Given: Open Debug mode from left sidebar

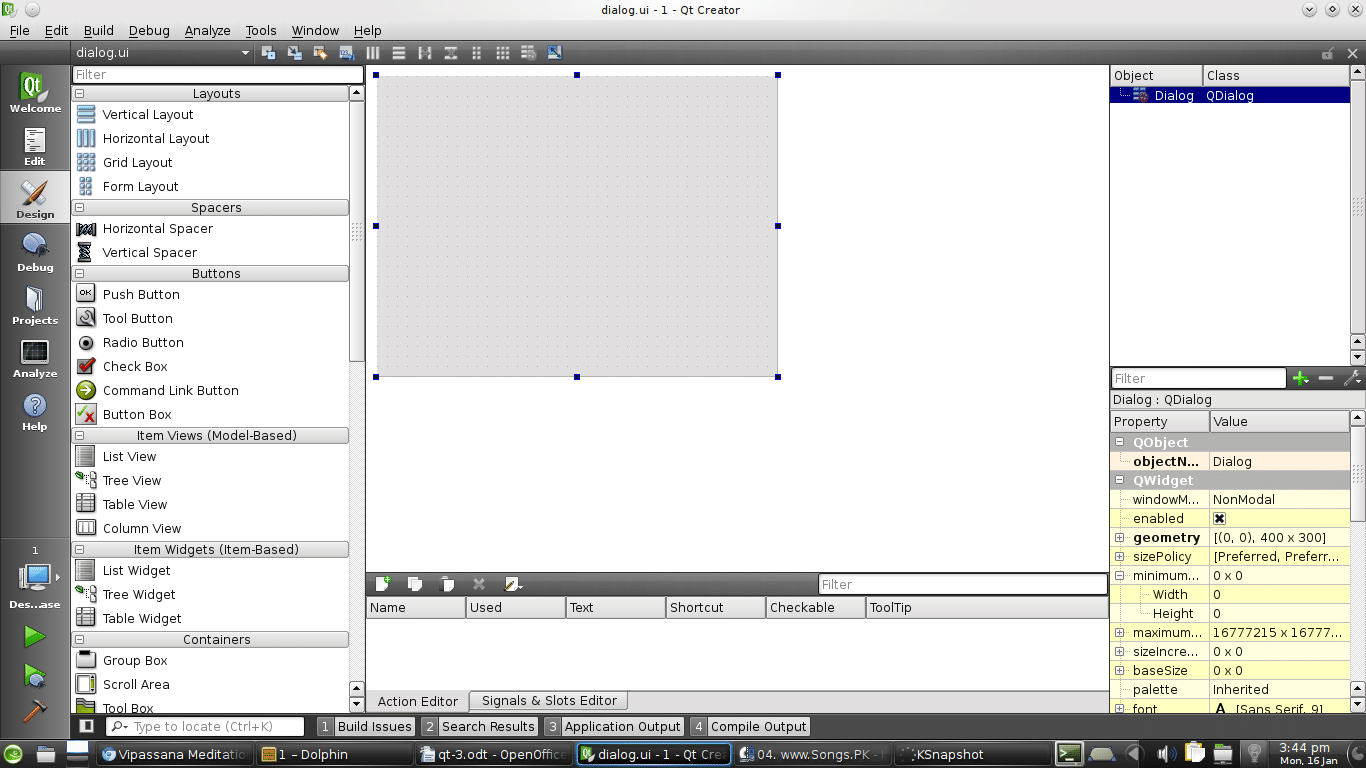Looking at the screenshot, I should click(x=35, y=251).
